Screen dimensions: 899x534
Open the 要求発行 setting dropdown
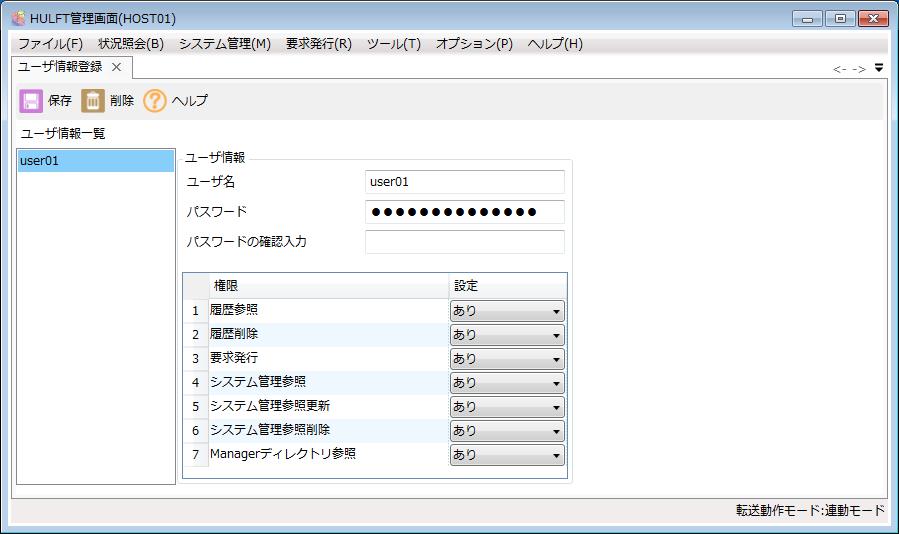507,359
